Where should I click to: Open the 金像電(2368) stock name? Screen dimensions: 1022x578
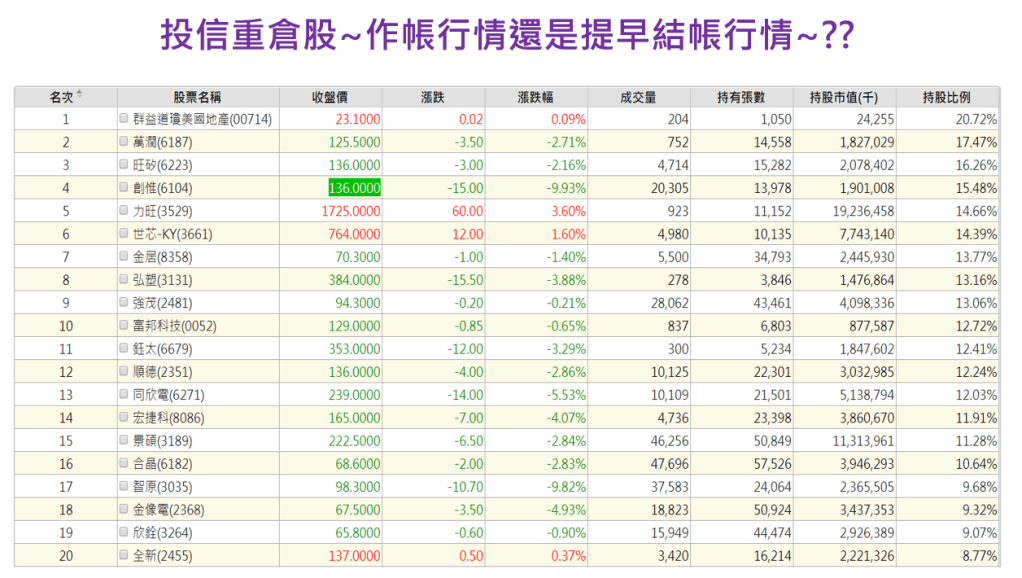165,510
